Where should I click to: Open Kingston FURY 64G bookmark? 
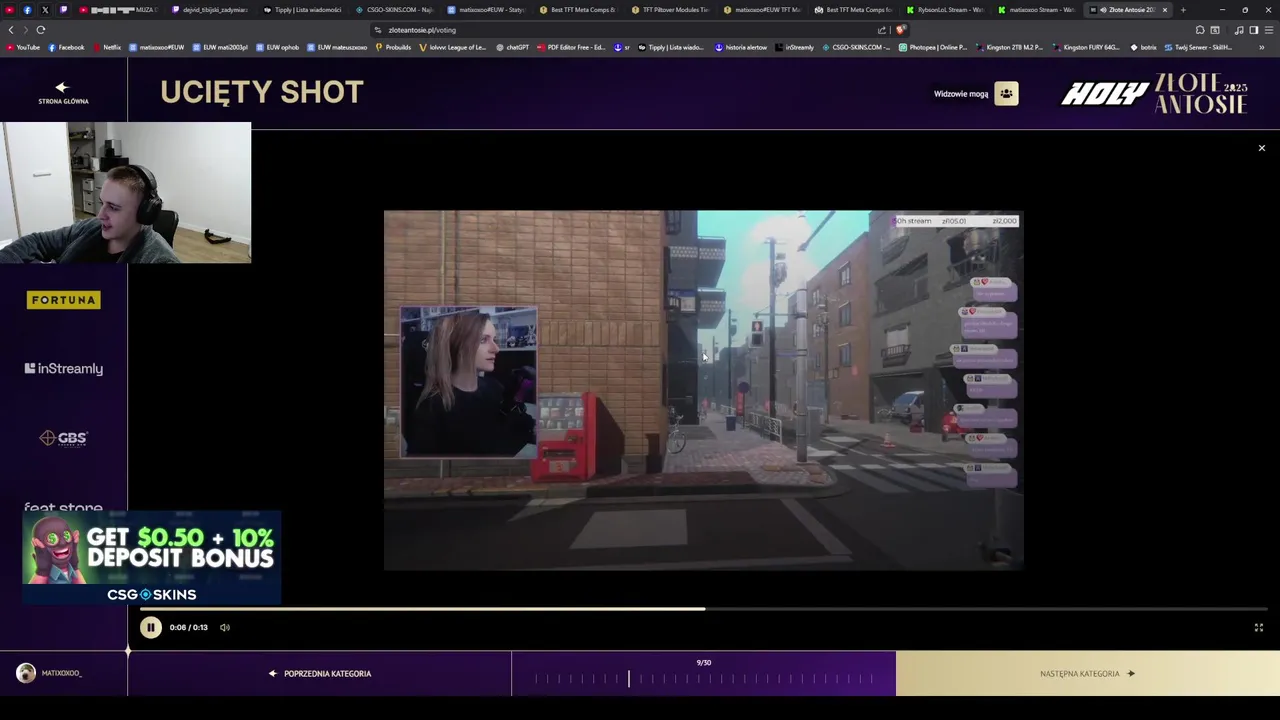coord(1086,47)
